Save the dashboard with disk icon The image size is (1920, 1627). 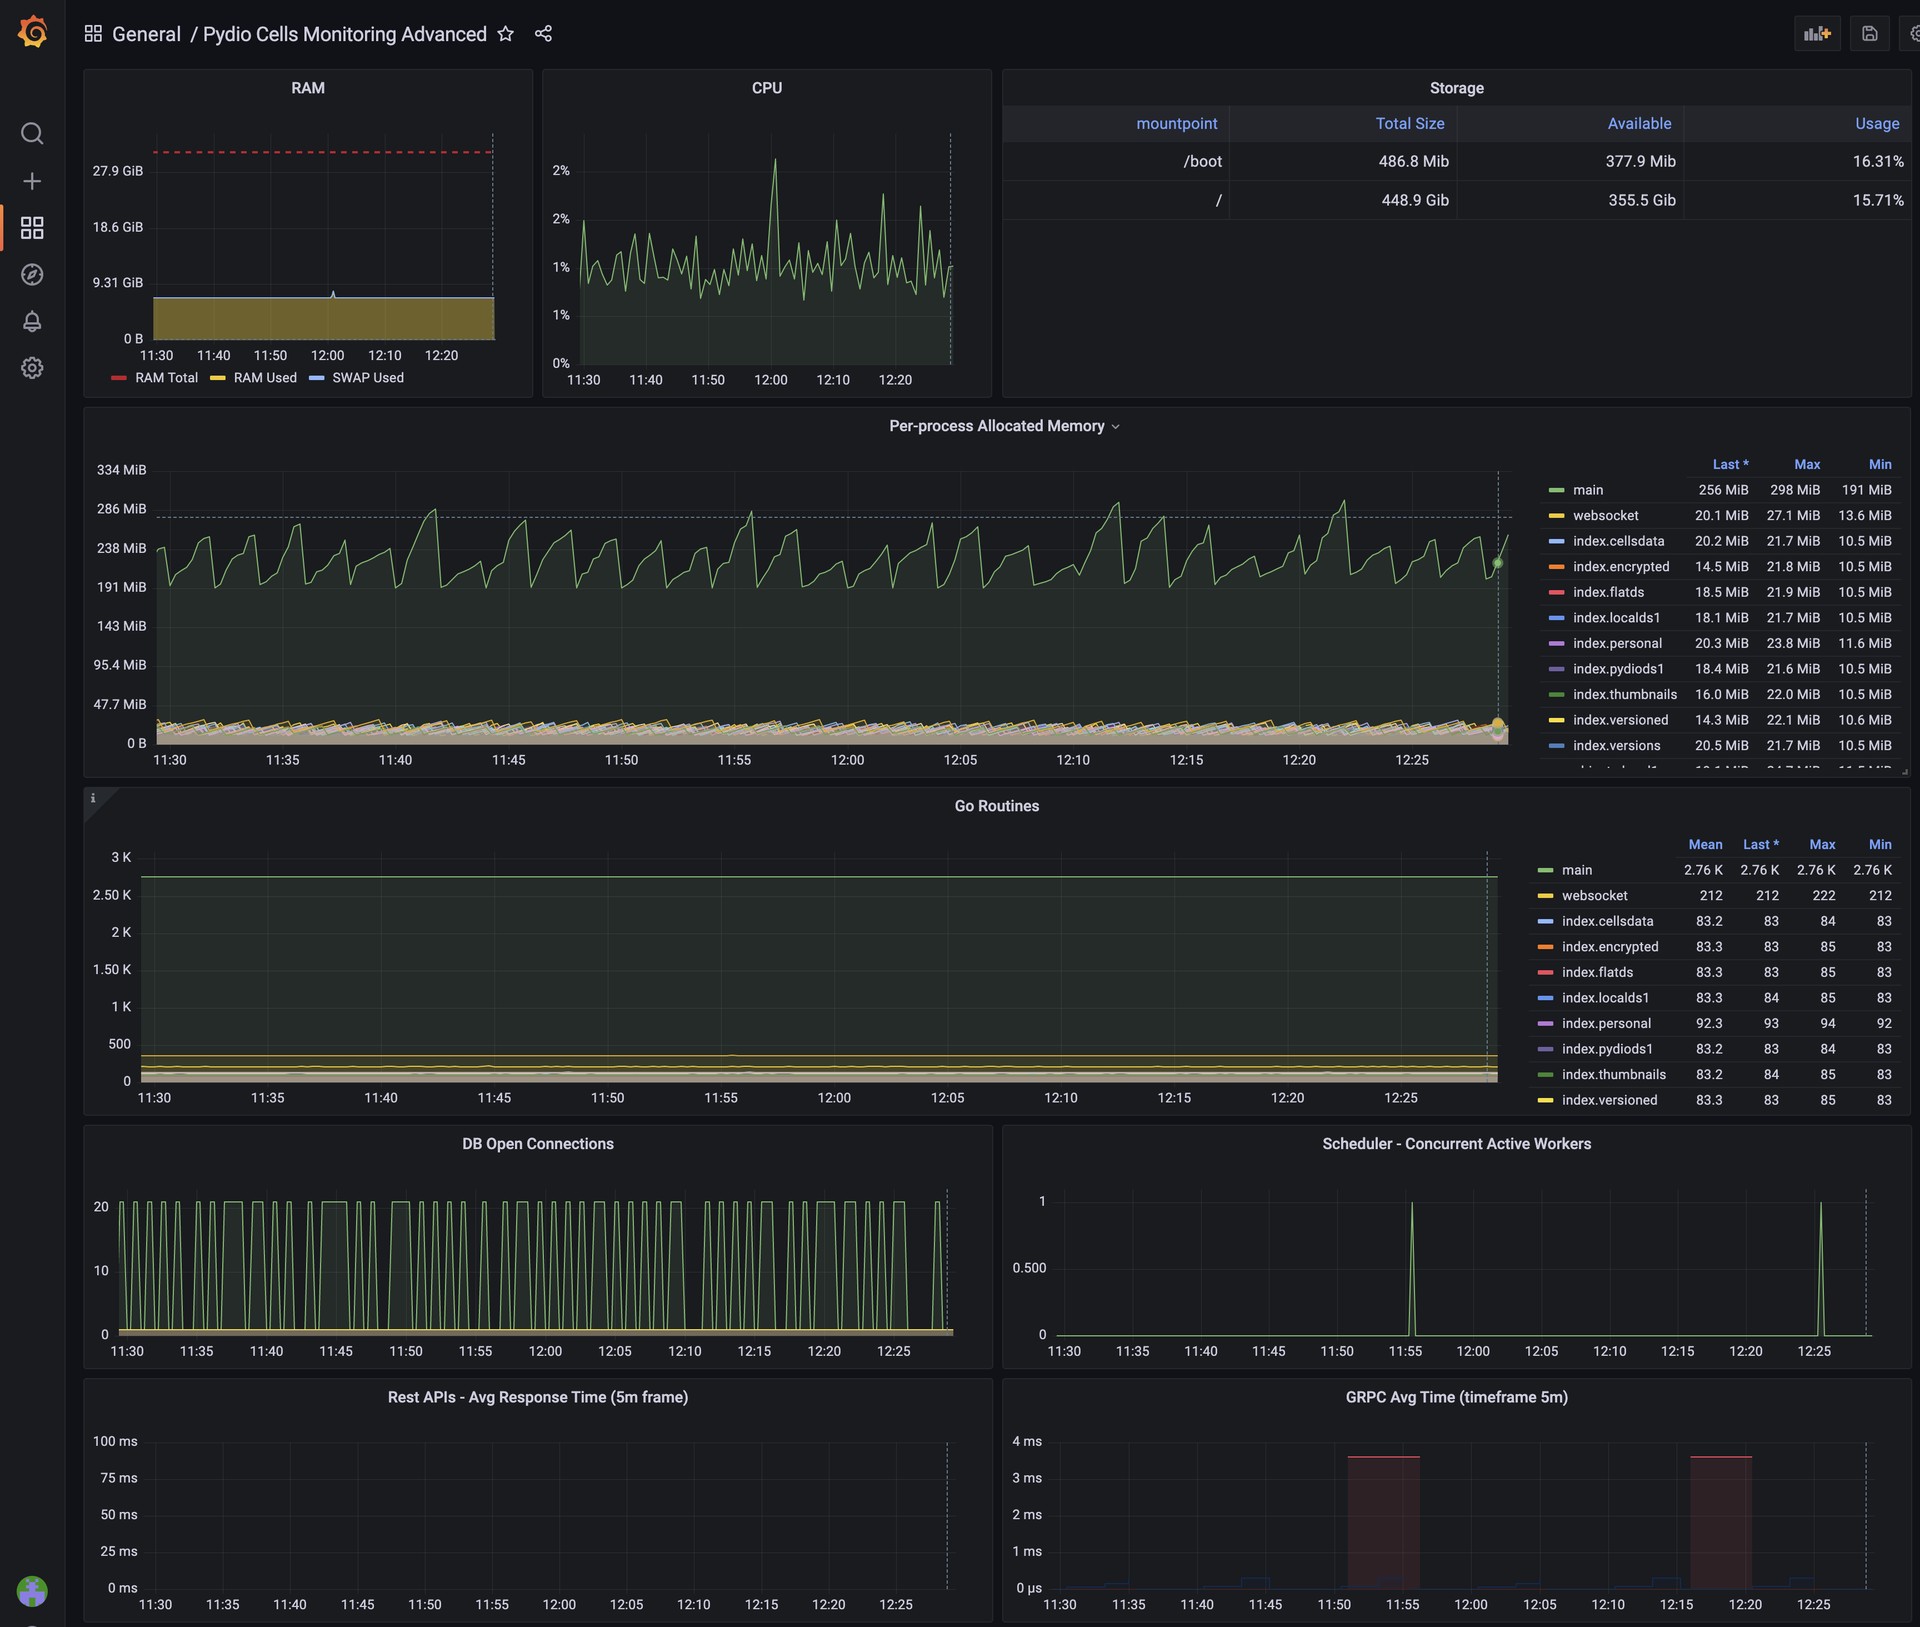1869,34
